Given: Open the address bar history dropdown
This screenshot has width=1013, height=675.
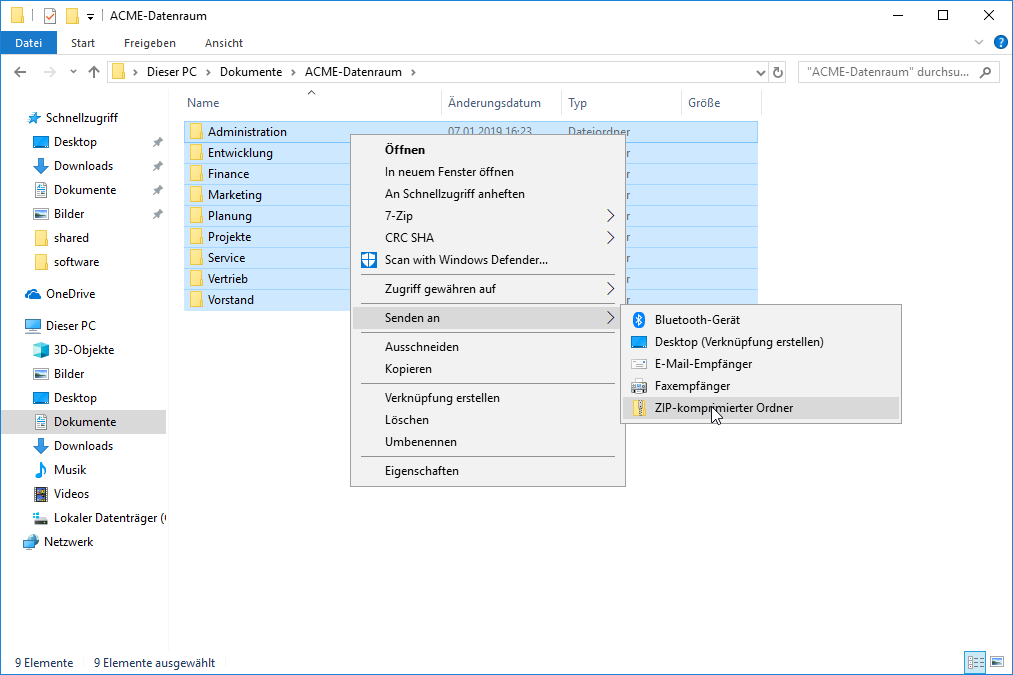Looking at the screenshot, I should (759, 72).
